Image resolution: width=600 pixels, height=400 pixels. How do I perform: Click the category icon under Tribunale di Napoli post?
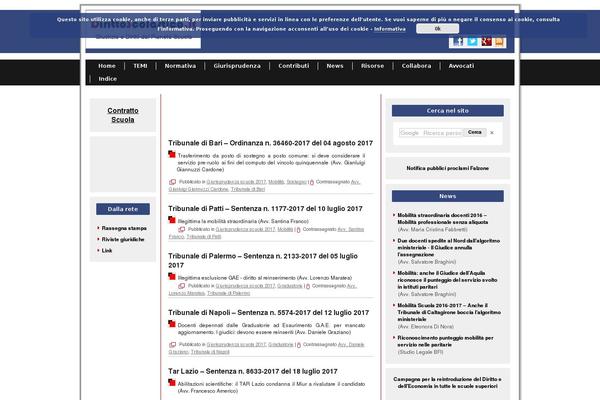(173, 345)
